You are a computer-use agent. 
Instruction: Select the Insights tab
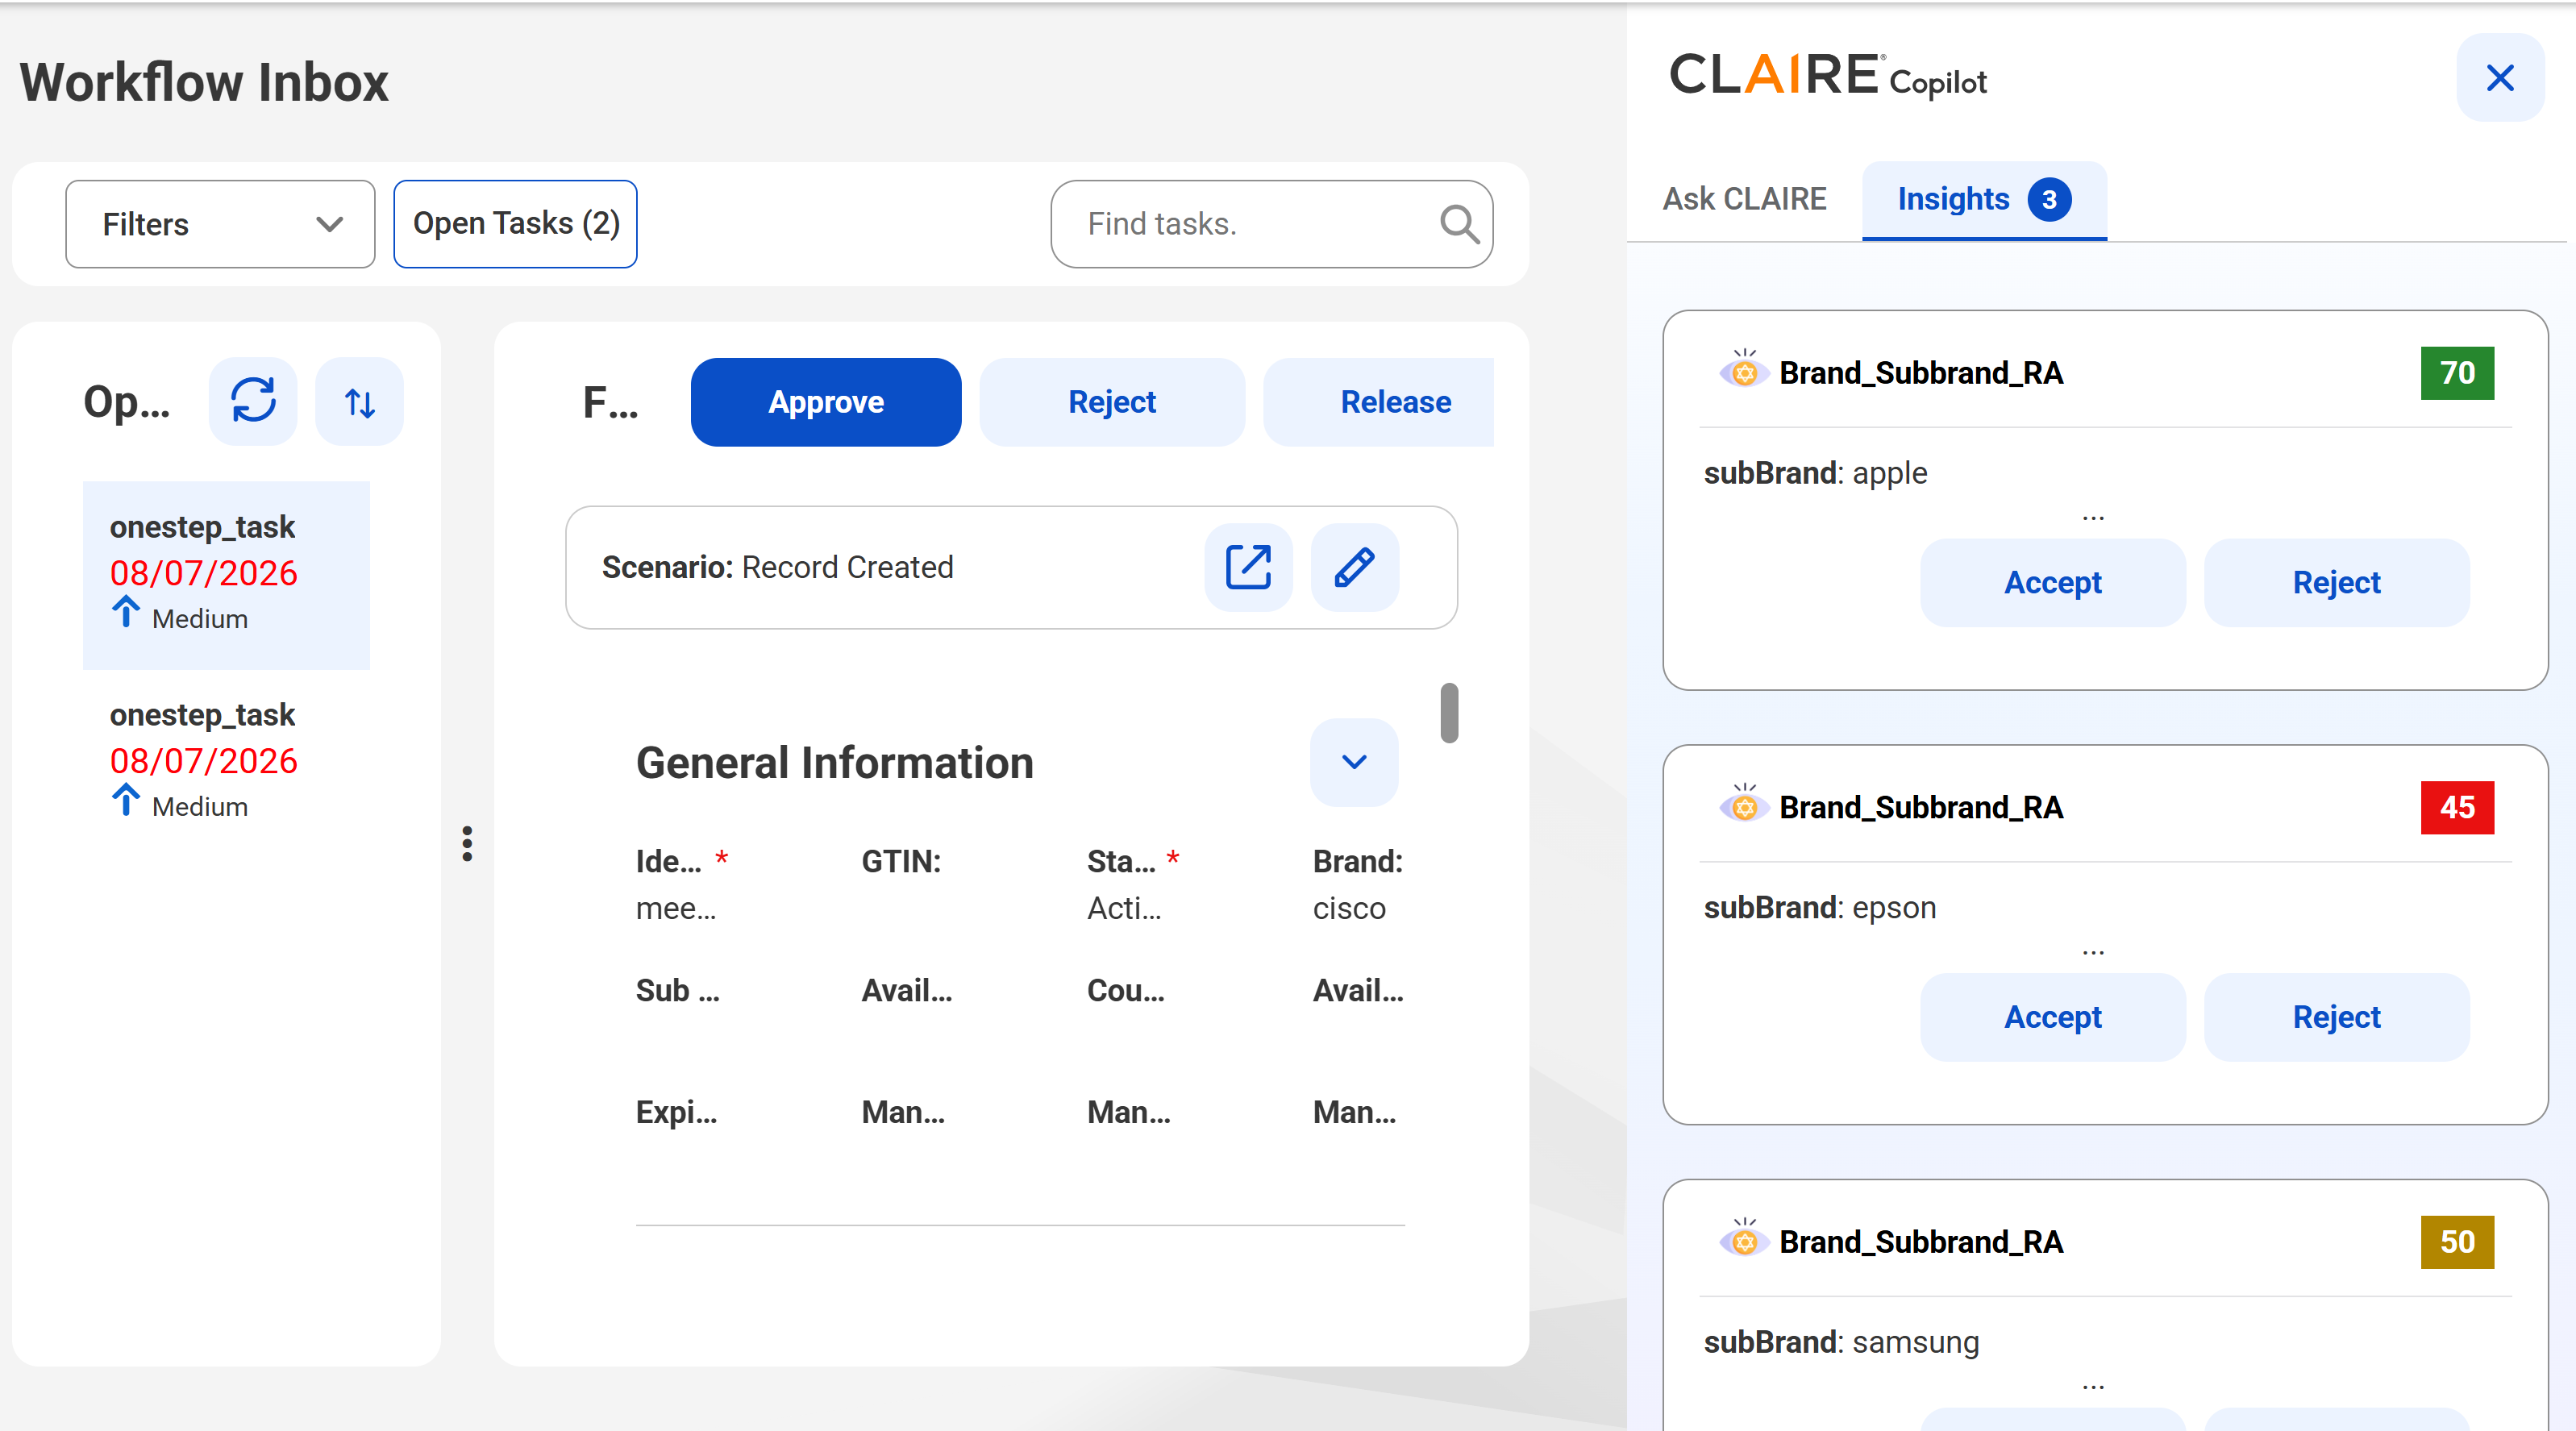click(x=1984, y=200)
